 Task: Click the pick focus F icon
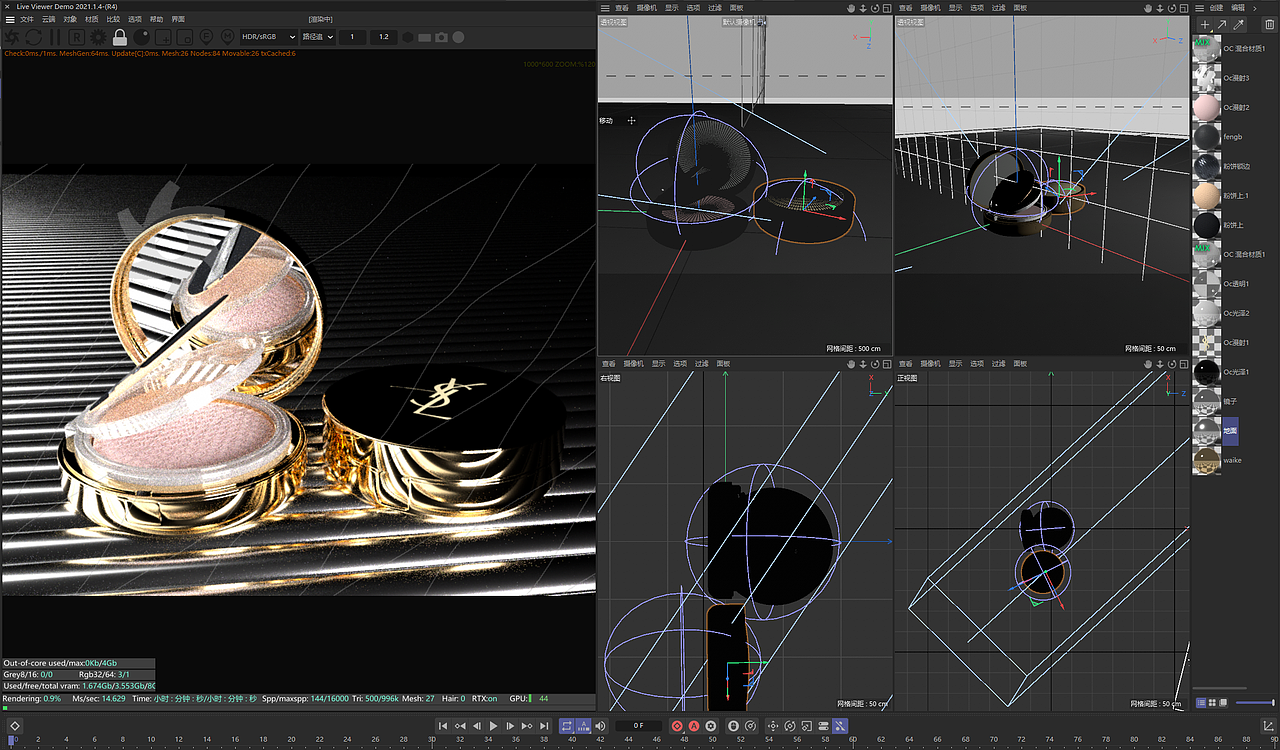205,37
